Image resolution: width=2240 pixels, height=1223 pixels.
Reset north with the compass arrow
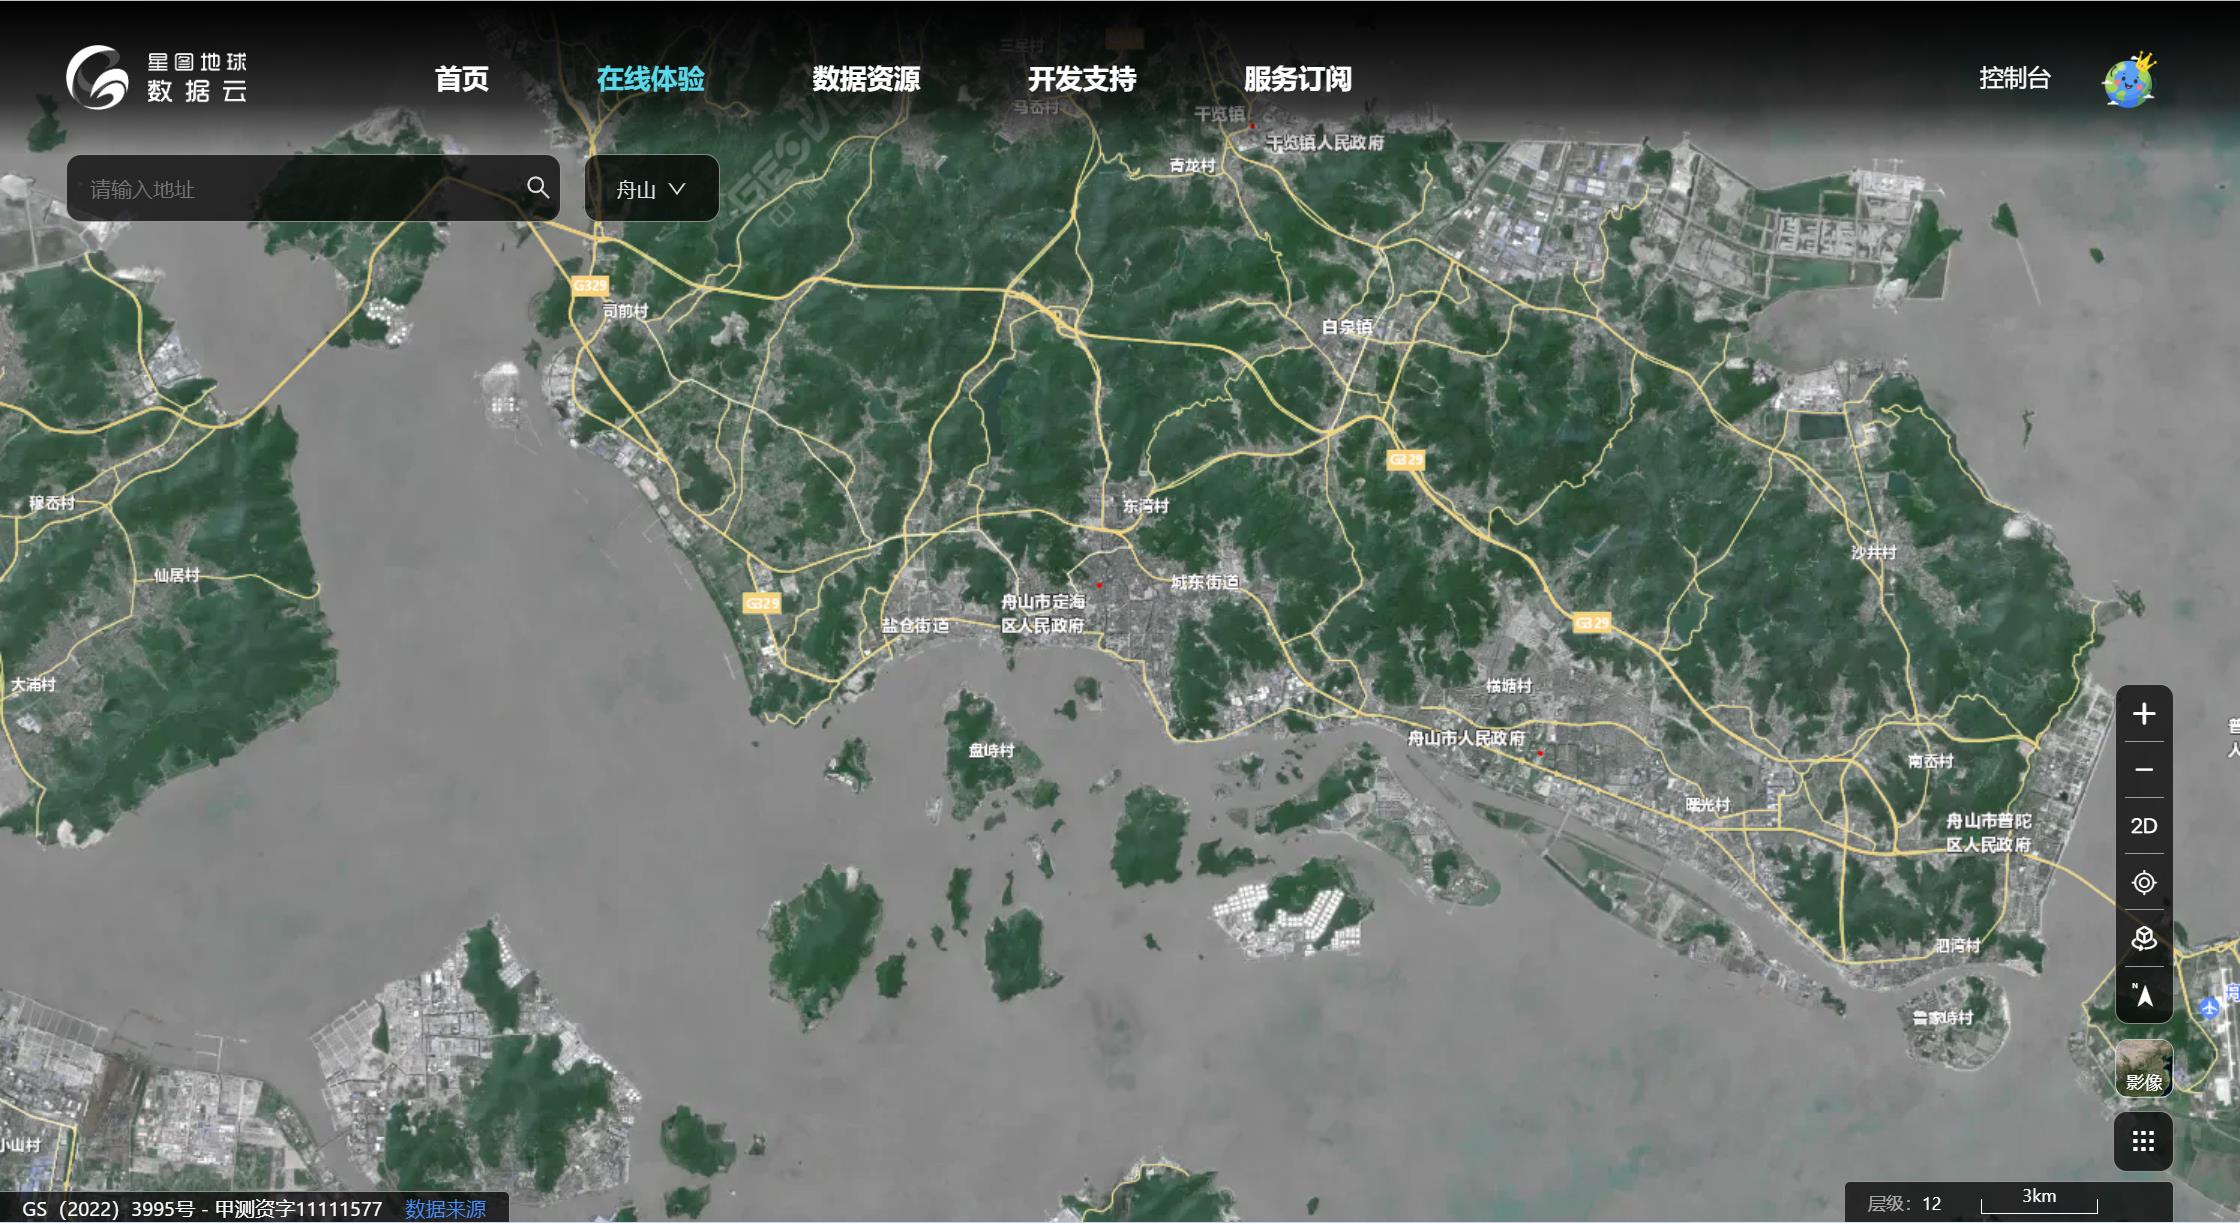tap(2143, 995)
